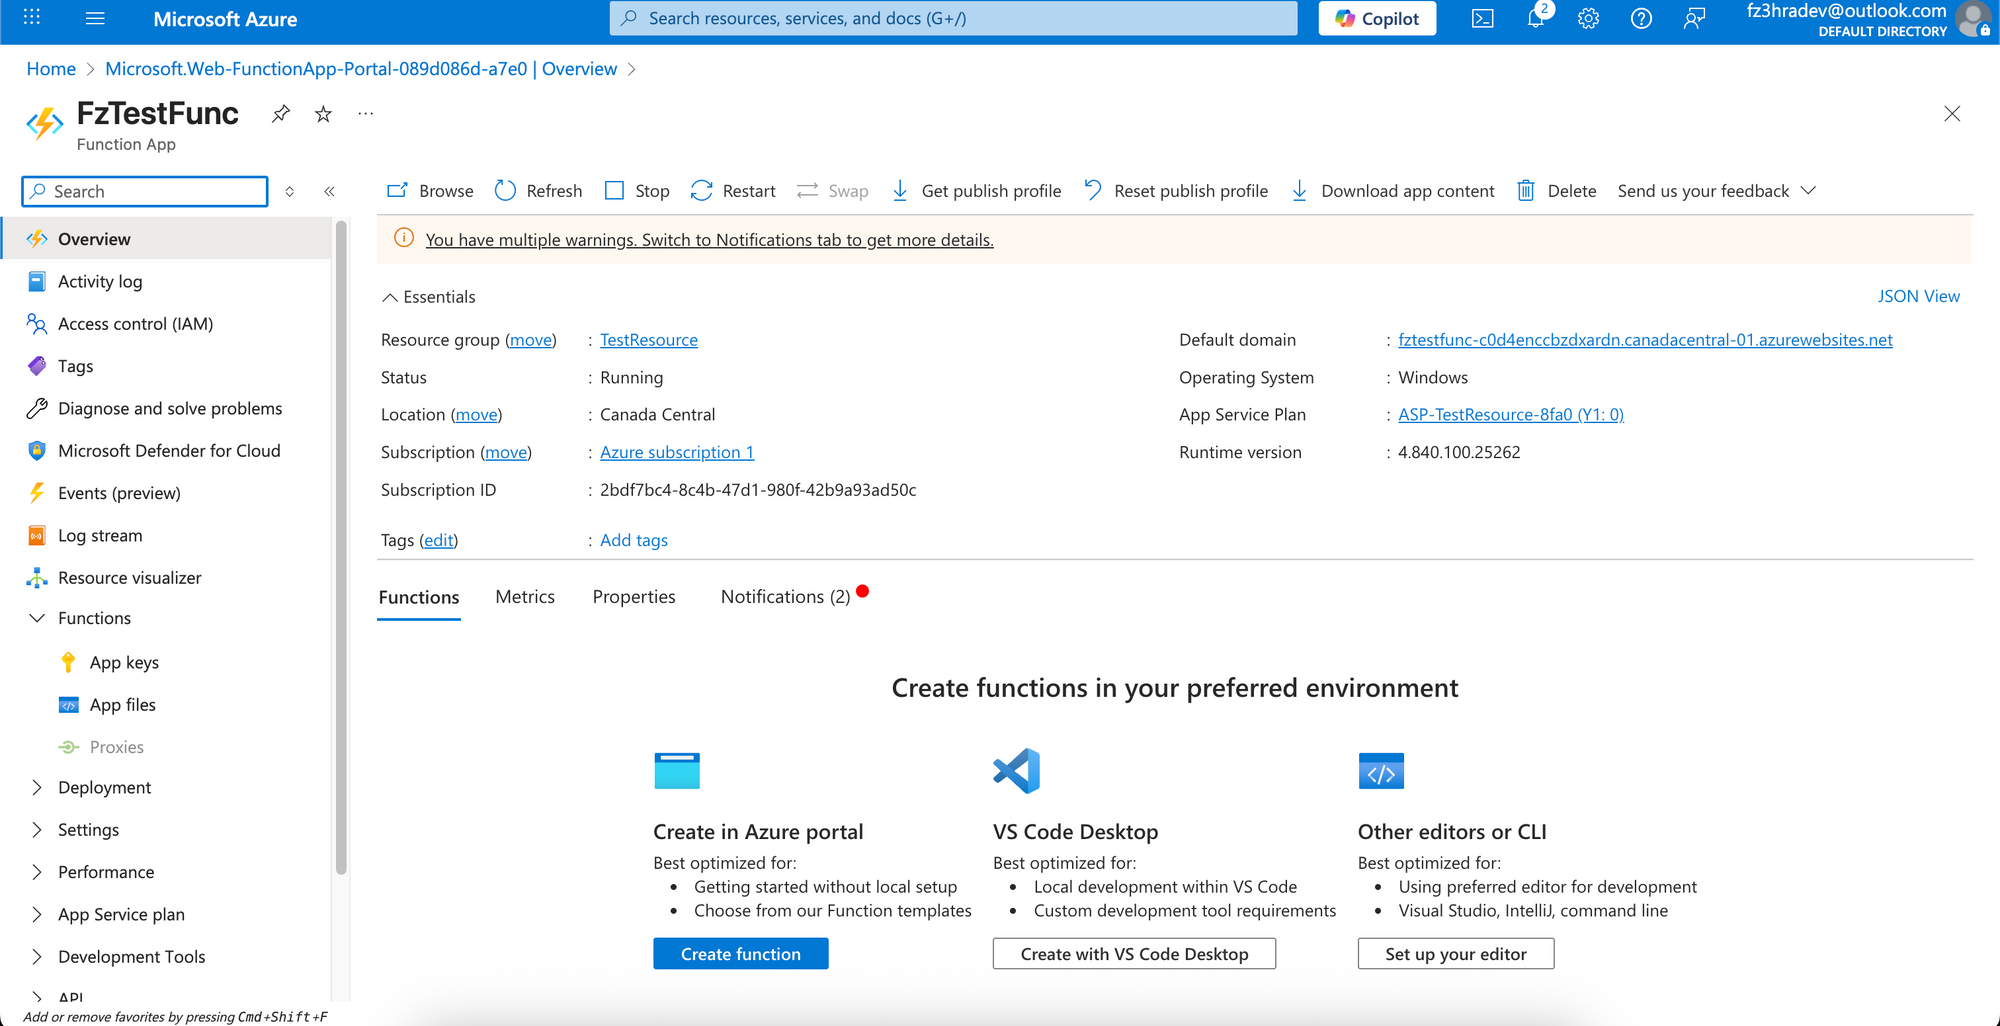Open portal settings gear icon
Screen dimensions: 2000x1026
click(x=1588, y=18)
